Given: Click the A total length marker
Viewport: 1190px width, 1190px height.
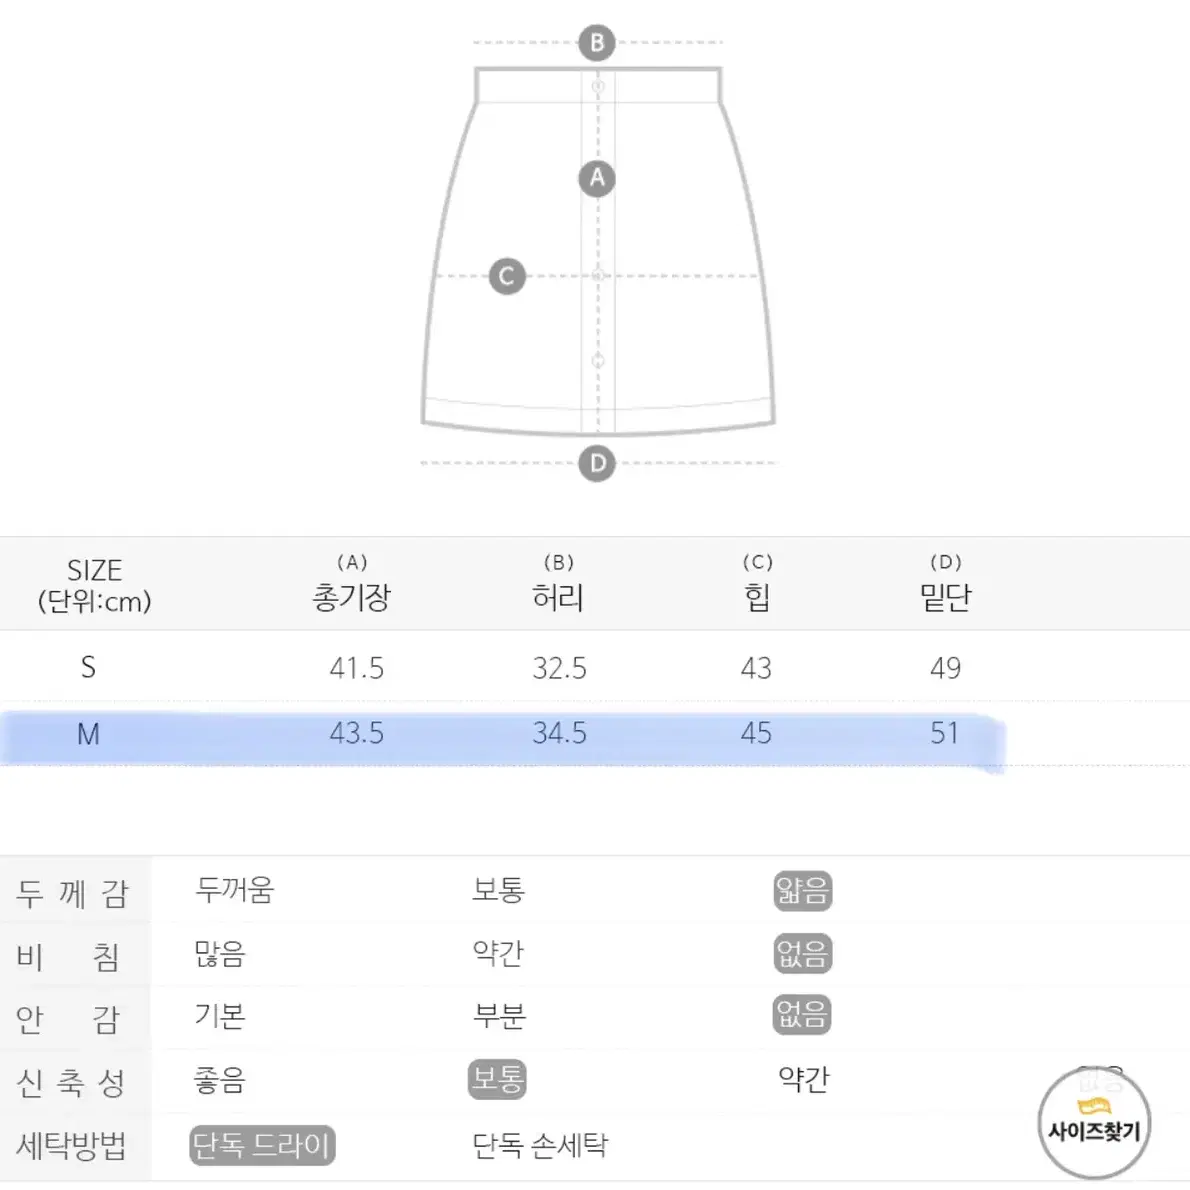Looking at the screenshot, I should click(x=597, y=178).
